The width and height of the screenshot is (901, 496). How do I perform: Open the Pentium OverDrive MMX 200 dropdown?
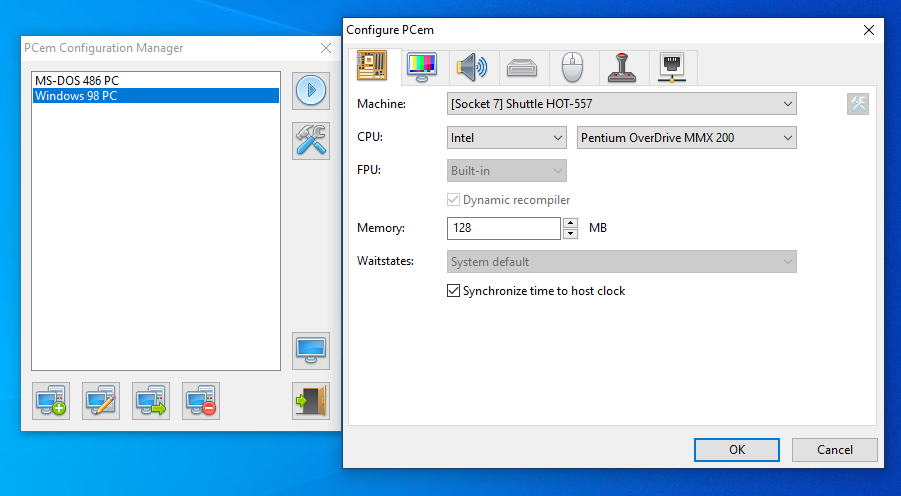point(687,138)
